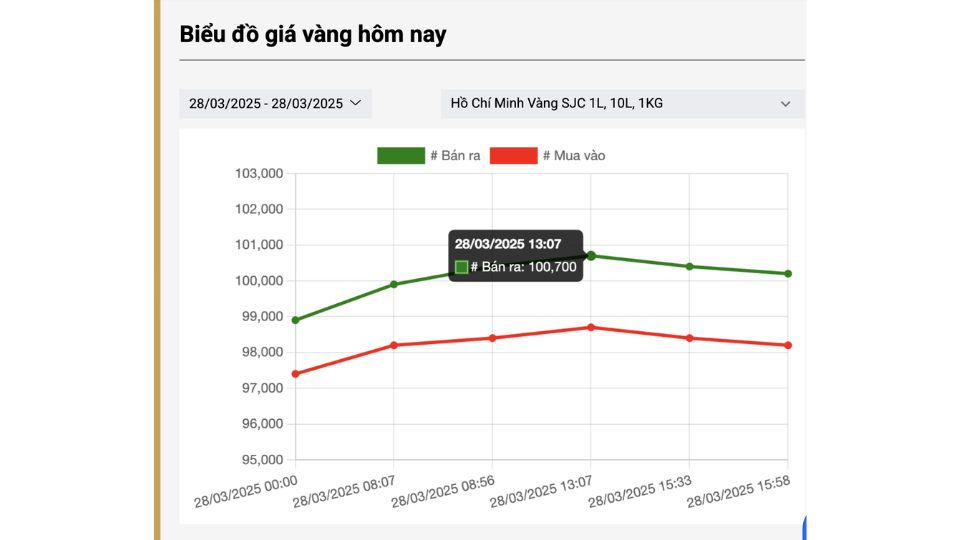Toggle the '# Mua vào' legend label
960x540 pixels.
573,155
